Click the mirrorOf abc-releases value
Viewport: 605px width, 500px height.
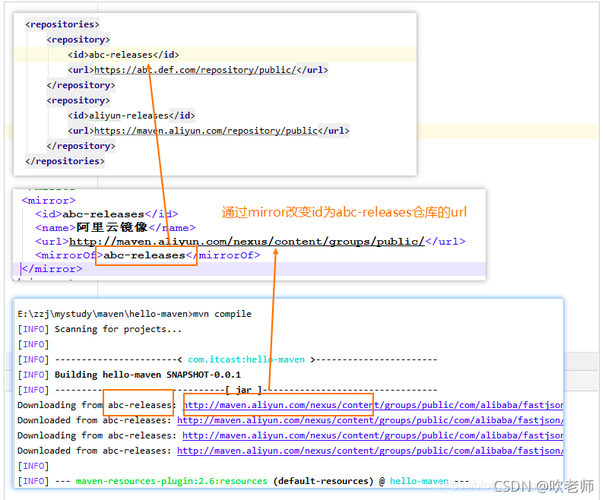144,255
